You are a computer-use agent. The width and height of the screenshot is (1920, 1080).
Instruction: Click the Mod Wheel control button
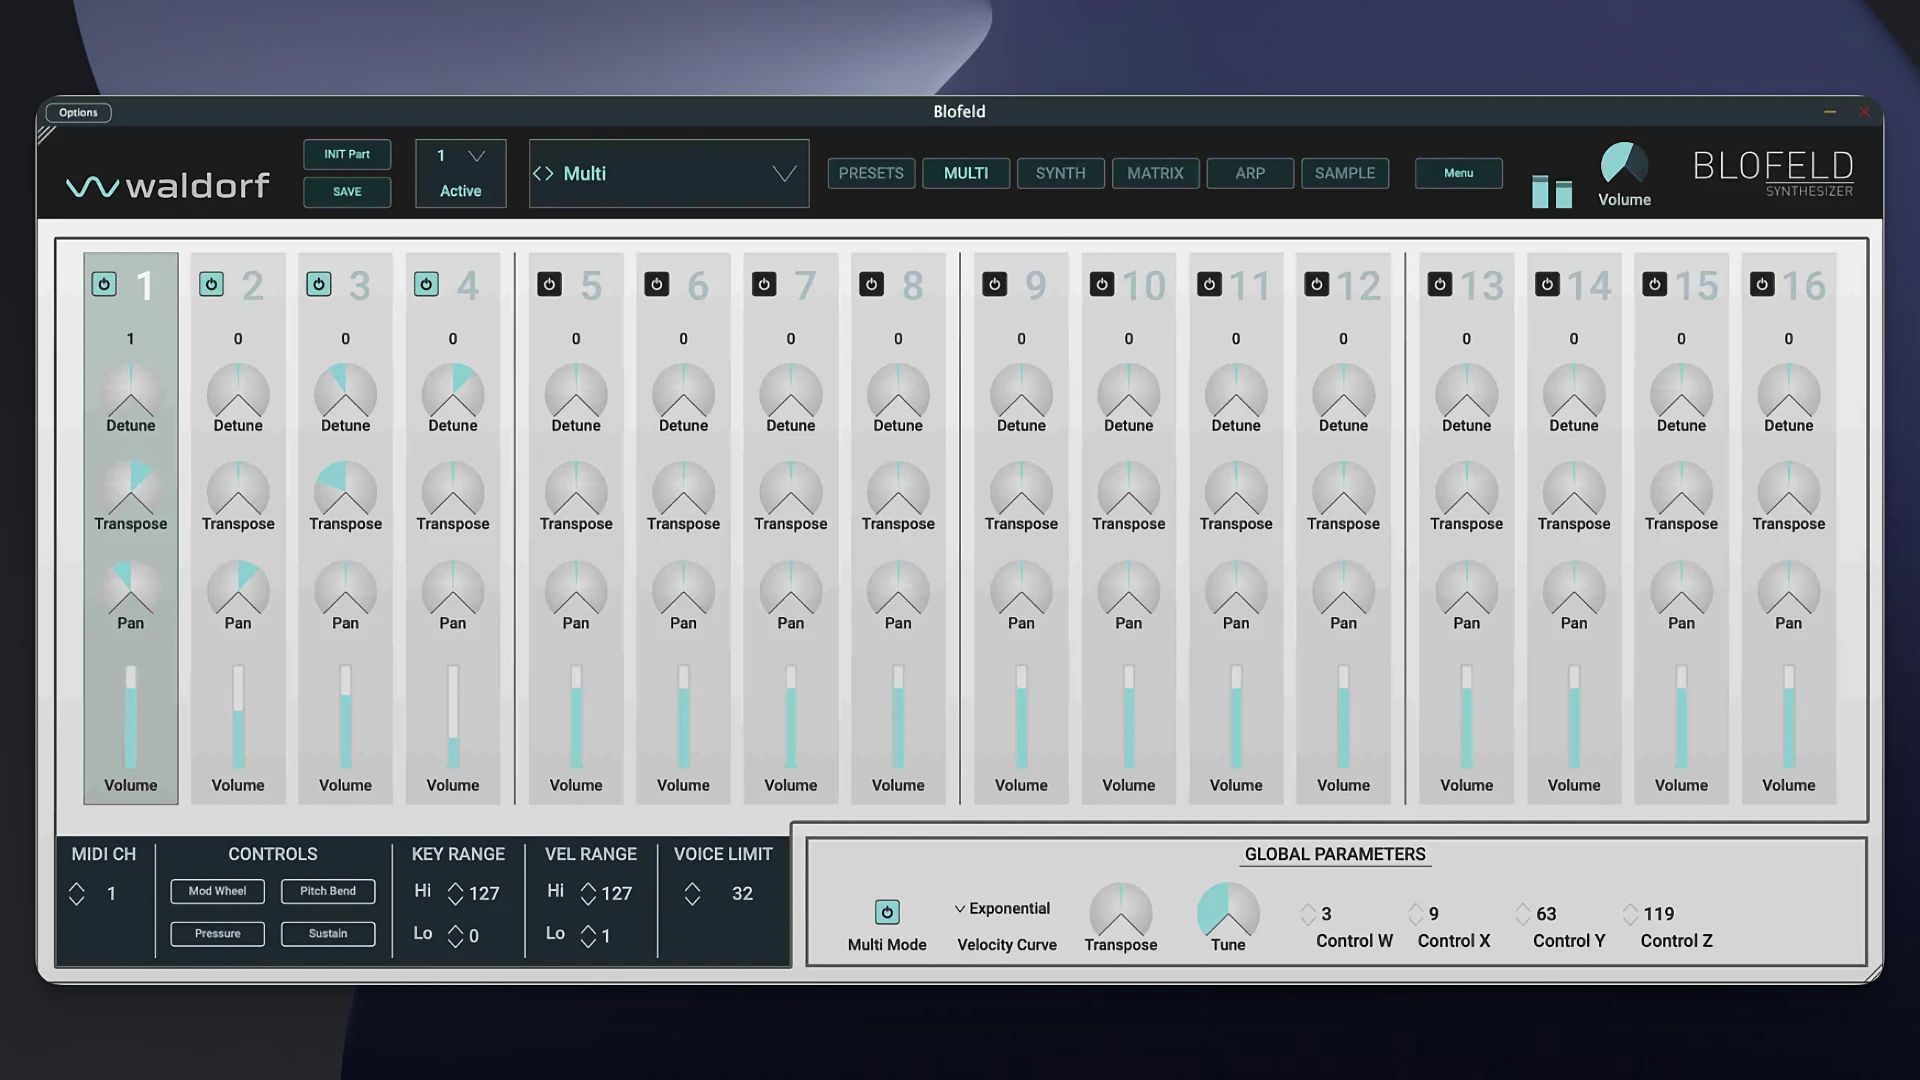point(217,891)
